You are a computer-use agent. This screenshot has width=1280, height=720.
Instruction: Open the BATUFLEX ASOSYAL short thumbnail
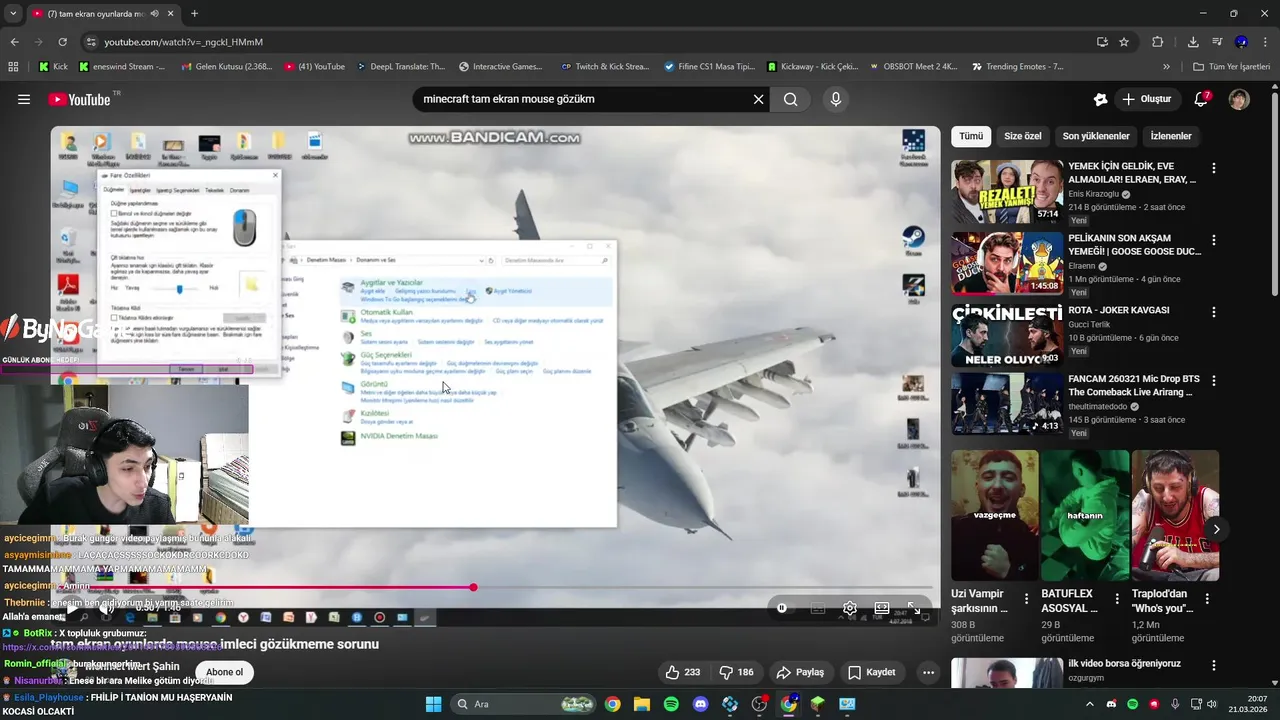click(x=1085, y=516)
